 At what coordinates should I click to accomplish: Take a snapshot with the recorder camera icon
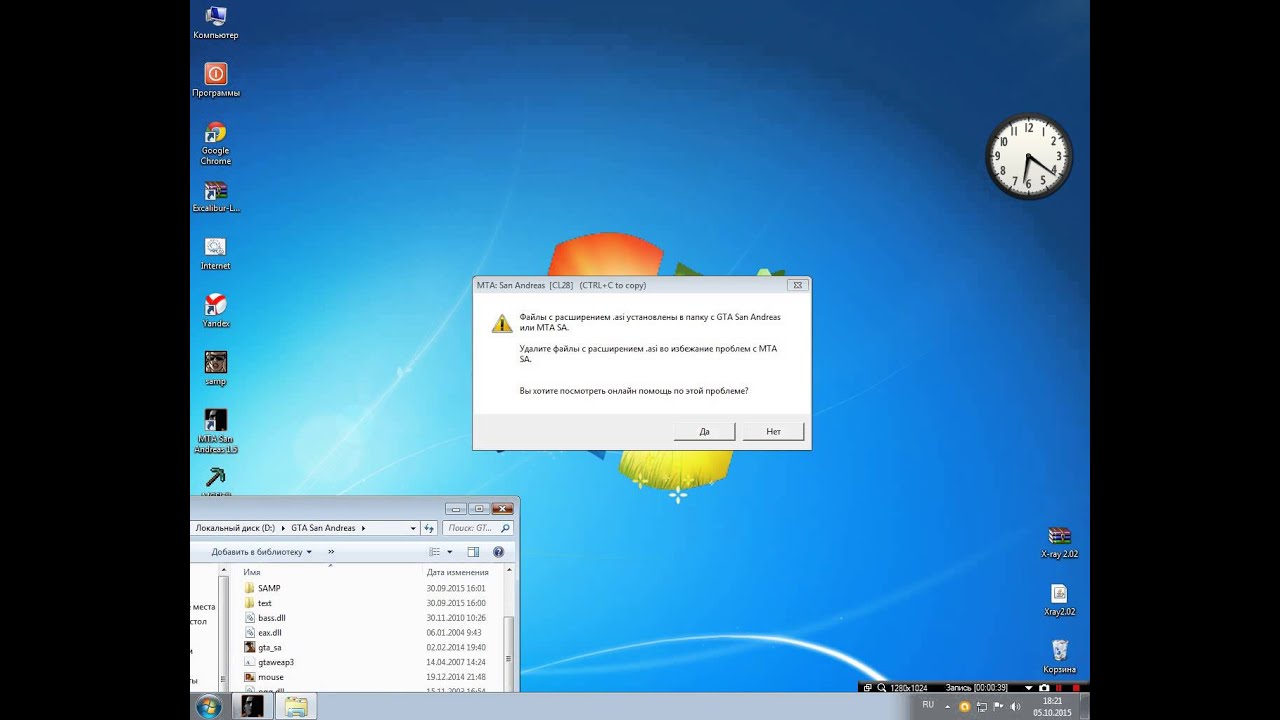(x=1045, y=688)
